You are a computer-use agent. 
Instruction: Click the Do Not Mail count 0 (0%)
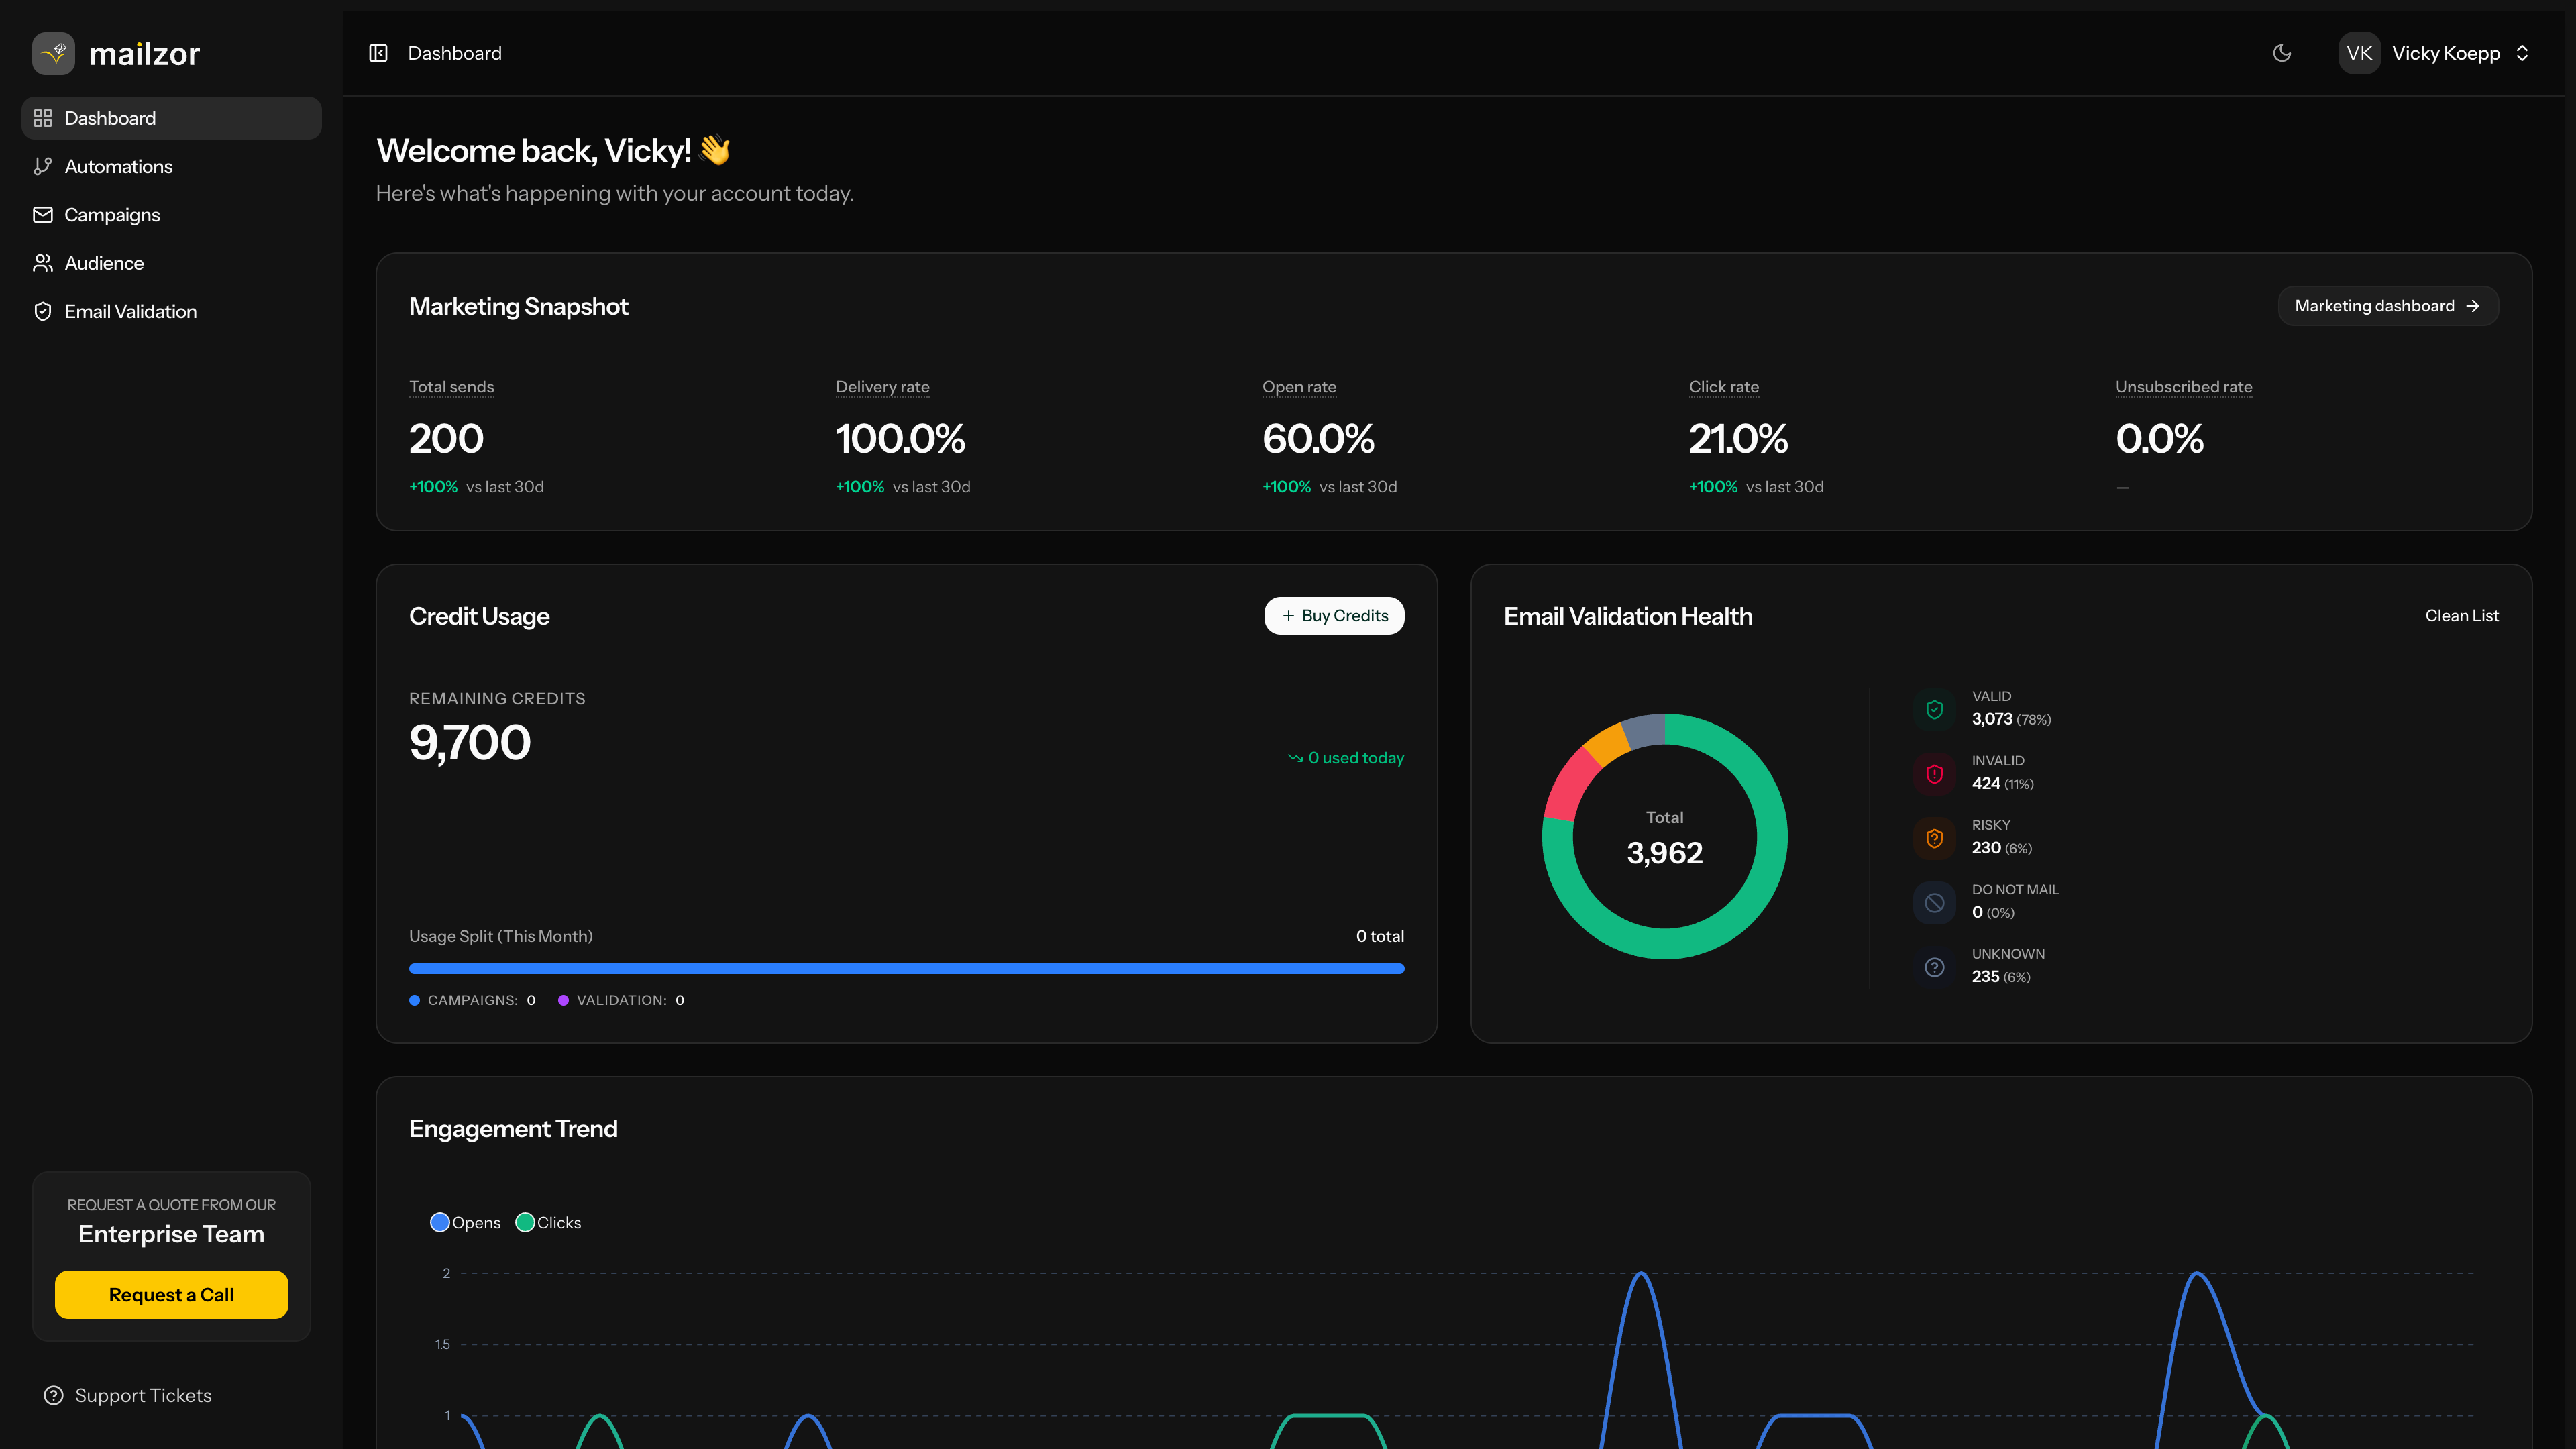point(1993,912)
